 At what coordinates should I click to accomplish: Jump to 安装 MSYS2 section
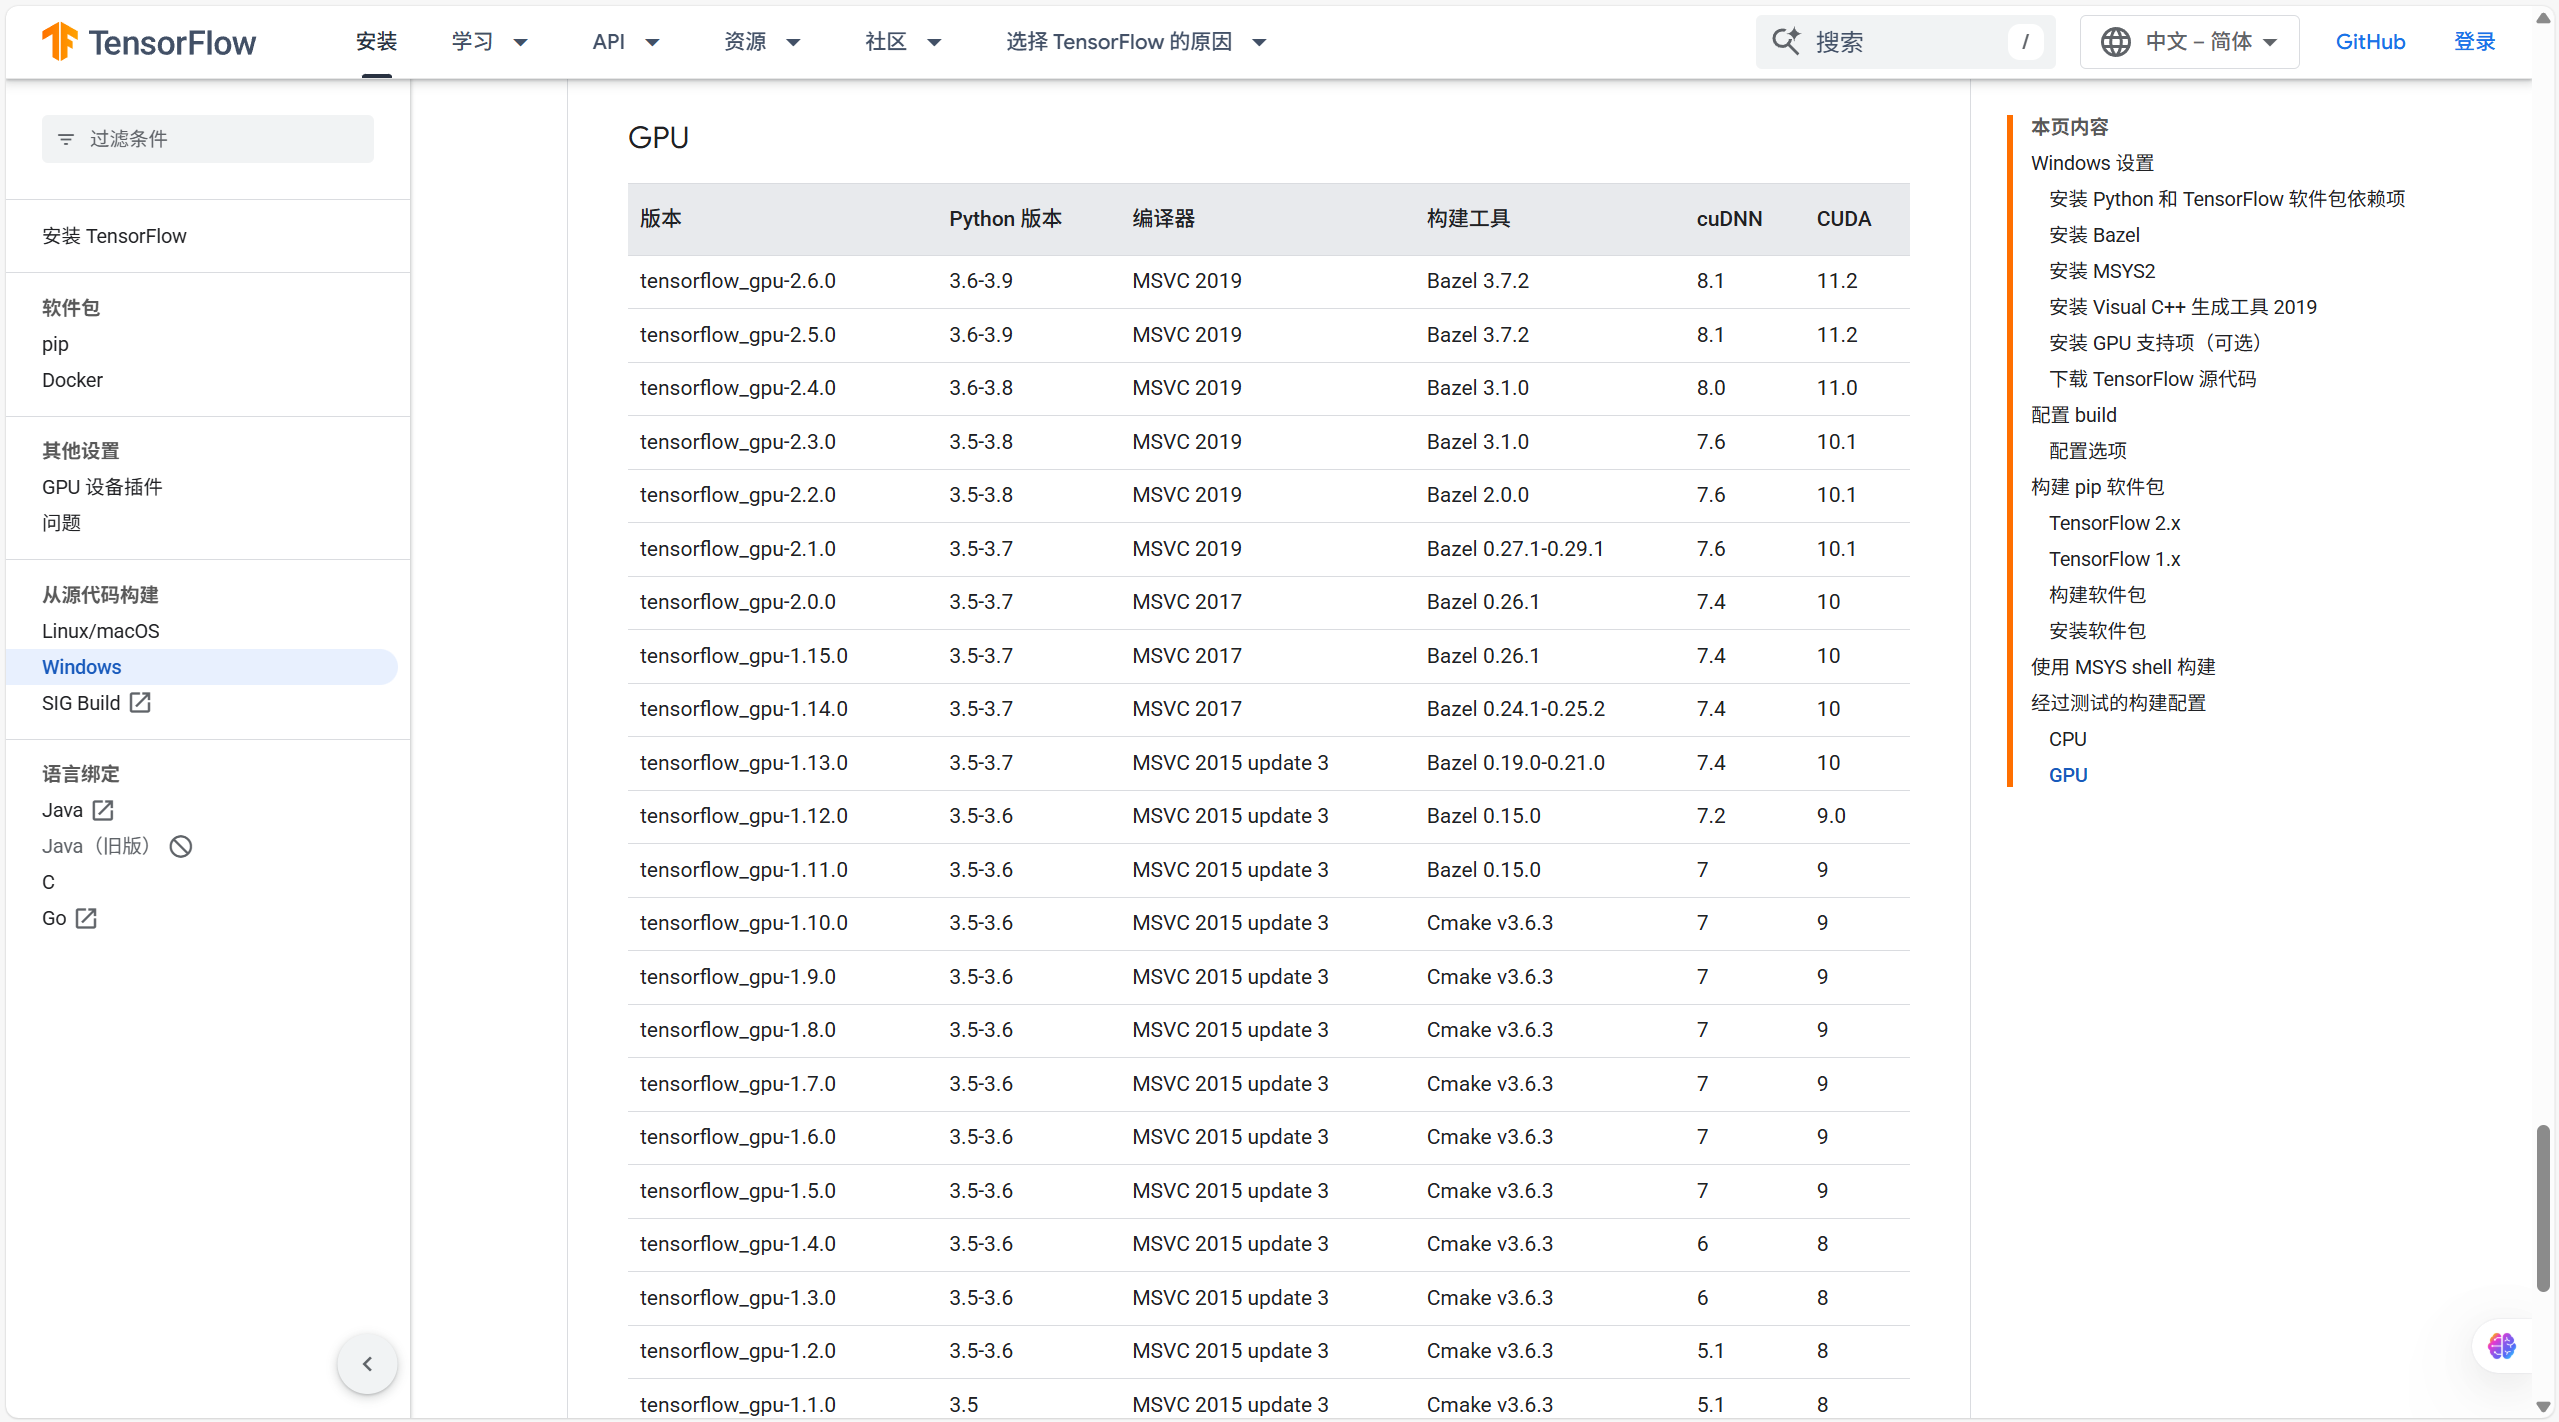click(x=2102, y=271)
